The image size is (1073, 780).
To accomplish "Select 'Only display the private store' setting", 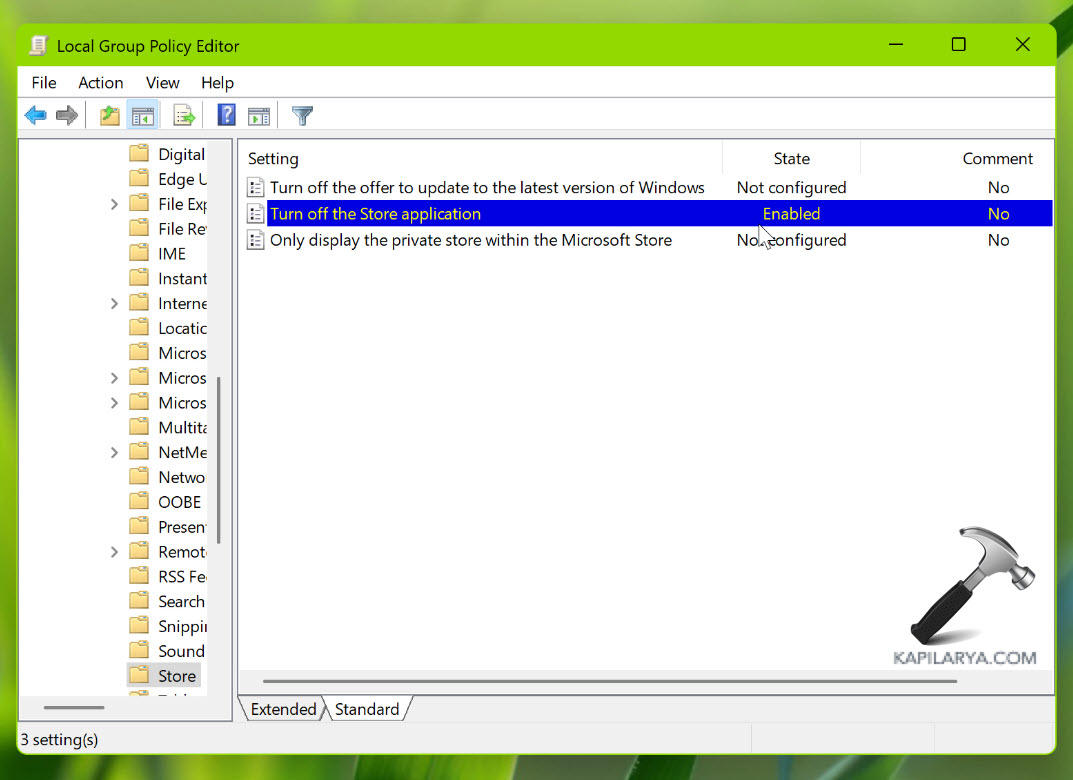I will (470, 240).
